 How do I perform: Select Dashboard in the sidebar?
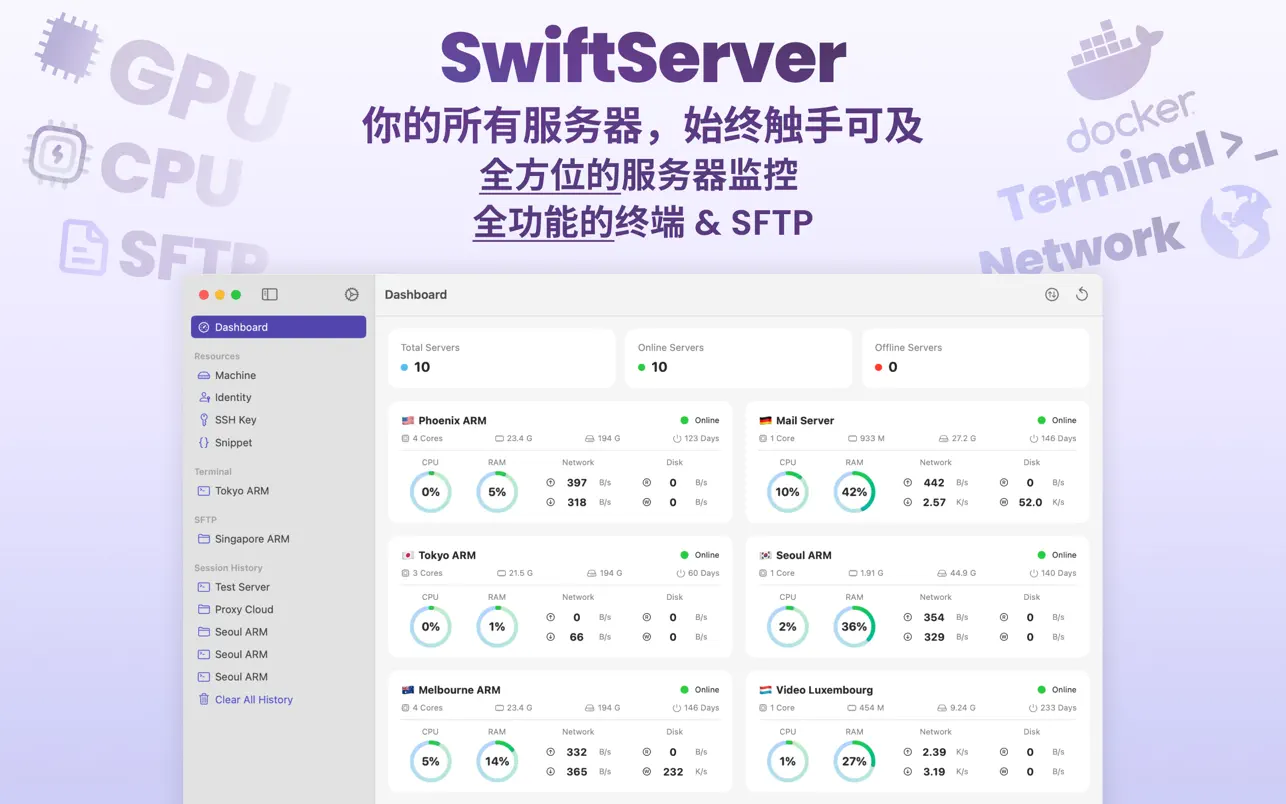(x=240, y=327)
